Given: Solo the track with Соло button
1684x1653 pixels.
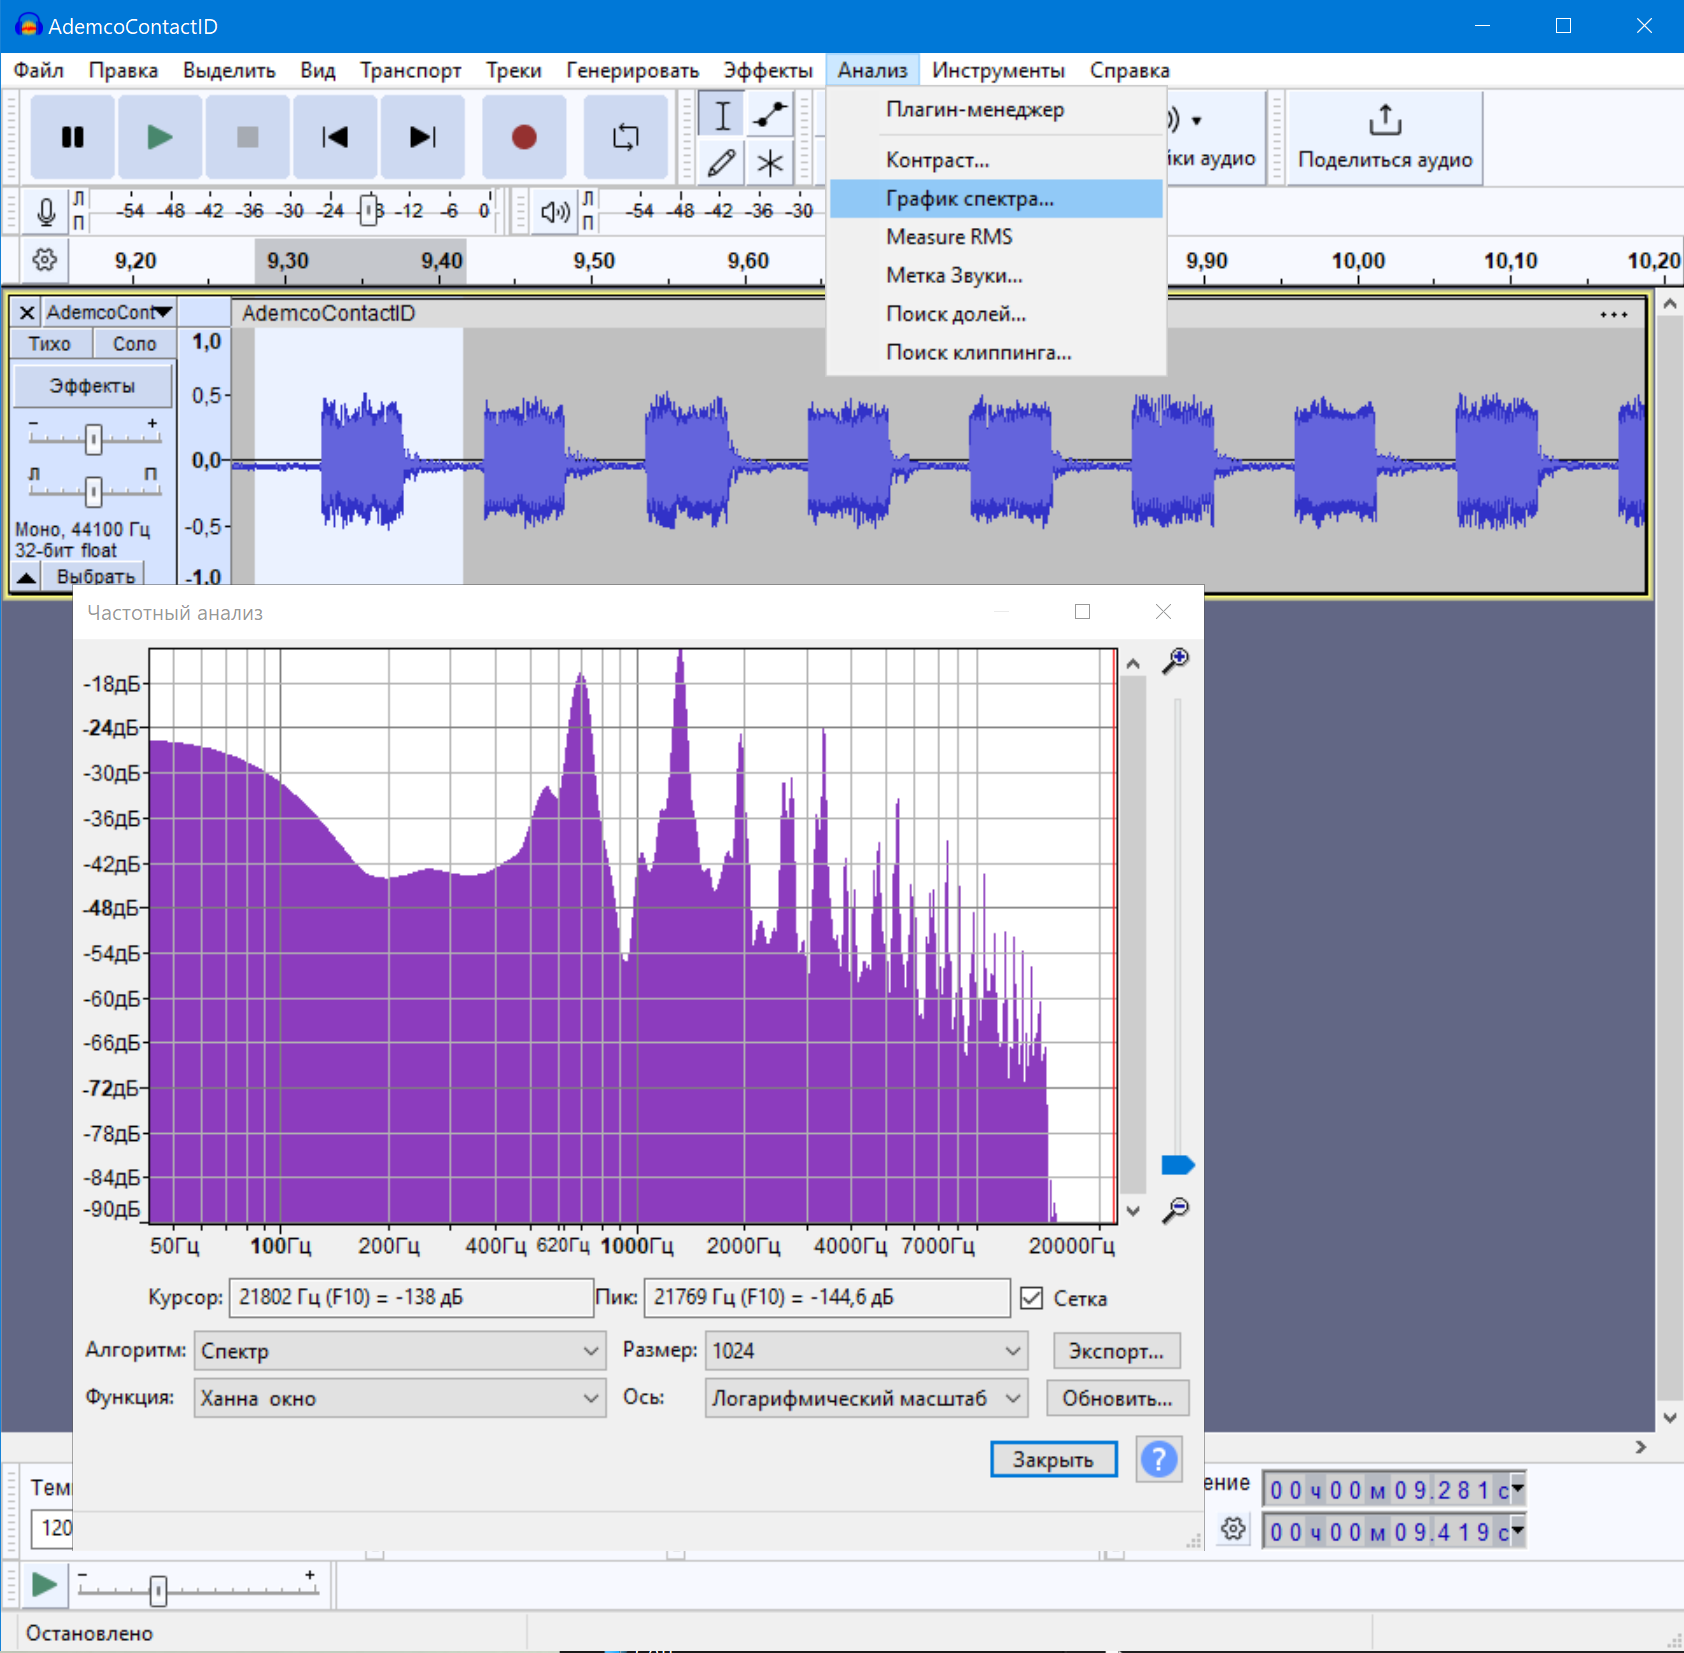Looking at the screenshot, I should coord(134,344).
